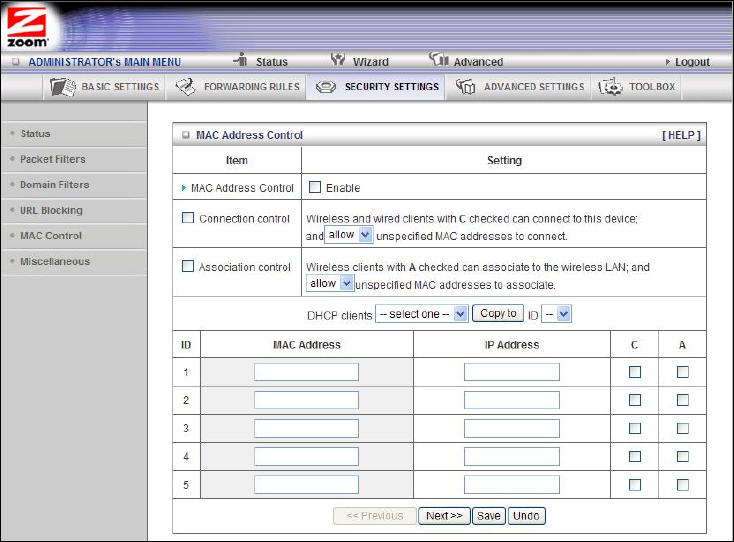This screenshot has width=734, height=542.
Task: Focus the MAC Address field in row 3
Action: (x=307, y=428)
